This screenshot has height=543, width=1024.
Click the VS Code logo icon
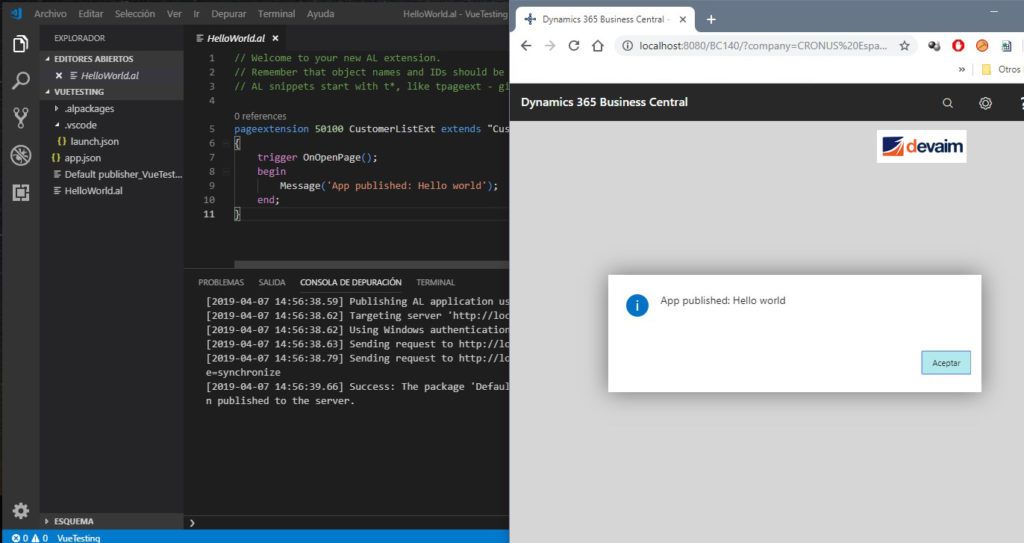16,13
